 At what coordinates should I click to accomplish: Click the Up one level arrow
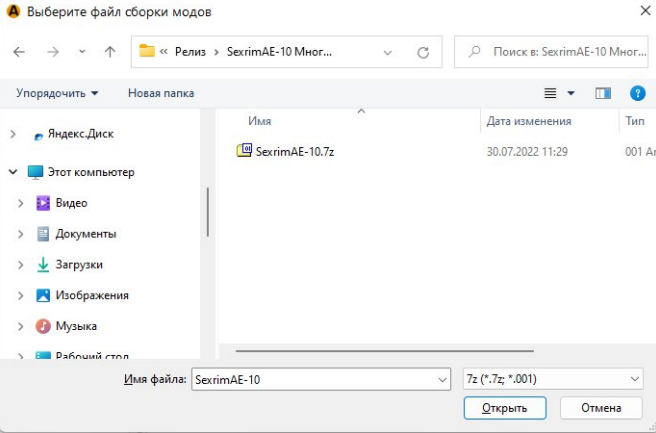point(110,51)
